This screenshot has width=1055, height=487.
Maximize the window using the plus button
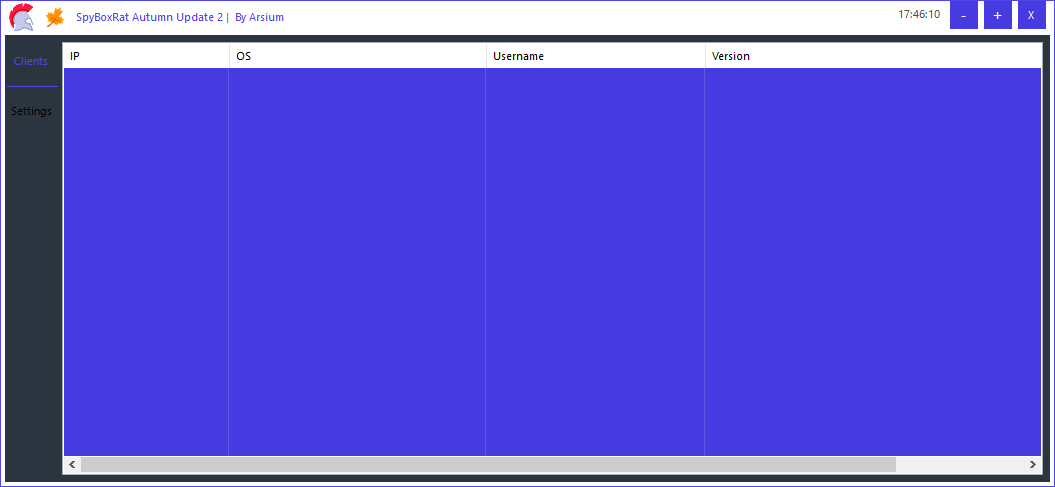997,15
